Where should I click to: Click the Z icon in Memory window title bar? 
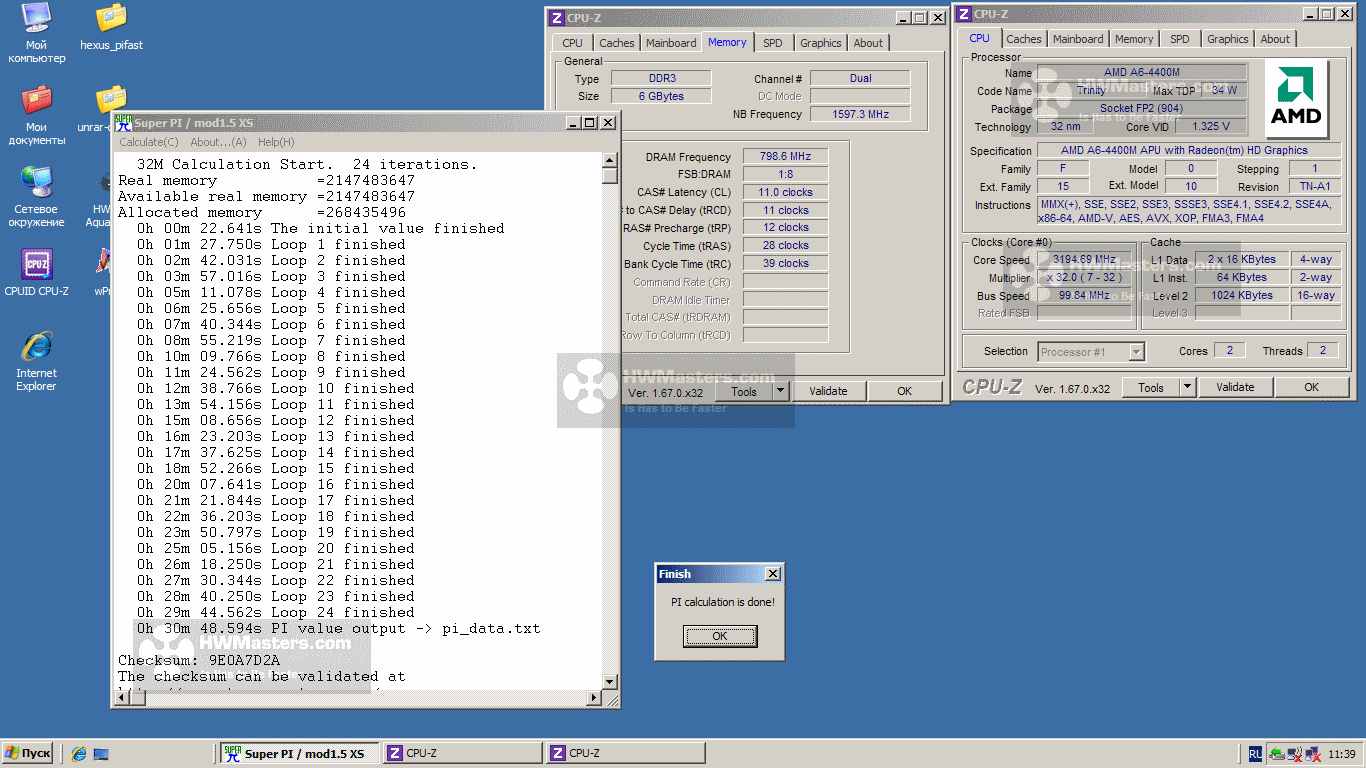coord(557,17)
